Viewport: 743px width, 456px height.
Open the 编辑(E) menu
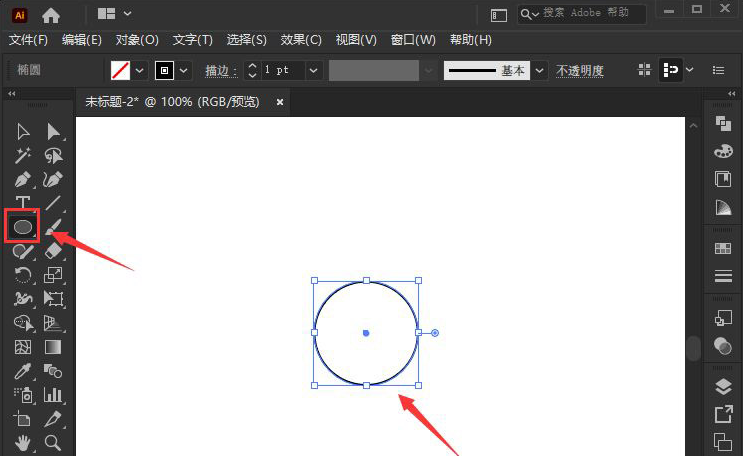[x=82, y=40]
